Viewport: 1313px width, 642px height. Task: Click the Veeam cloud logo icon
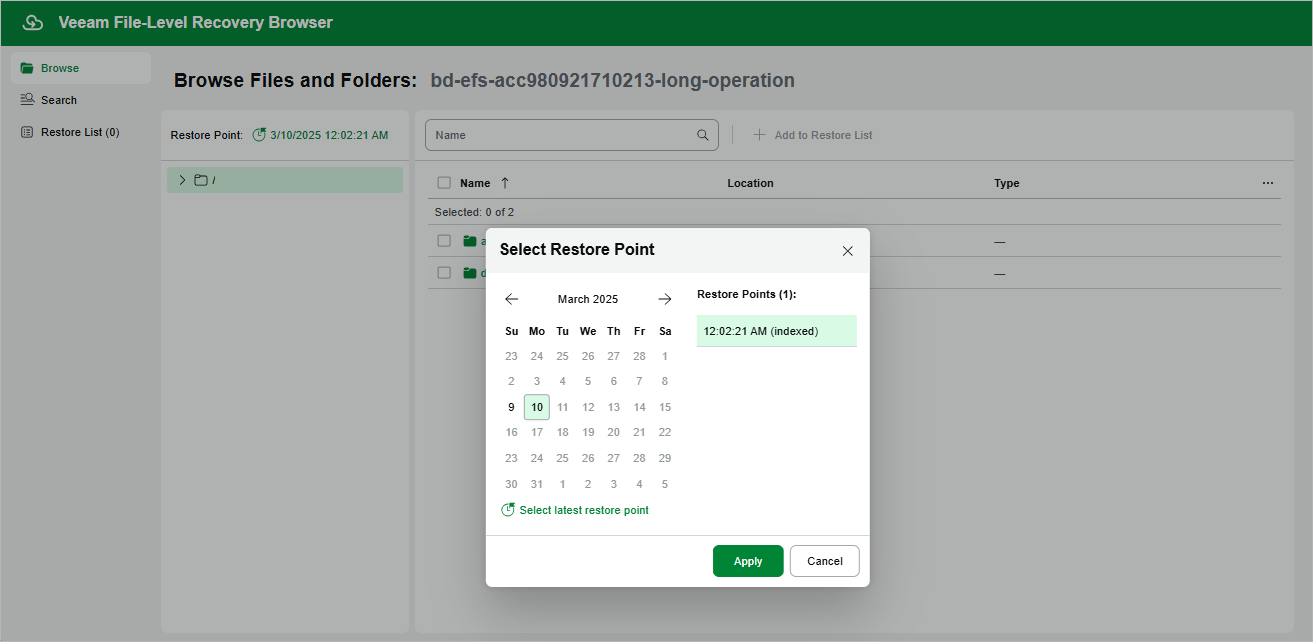pyautogui.click(x=33, y=23)
